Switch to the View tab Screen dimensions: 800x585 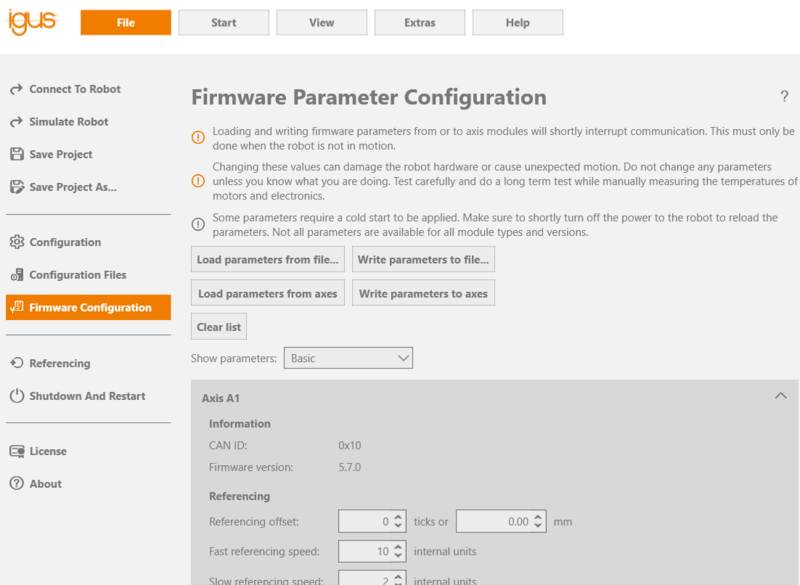(x=321, y=22)
